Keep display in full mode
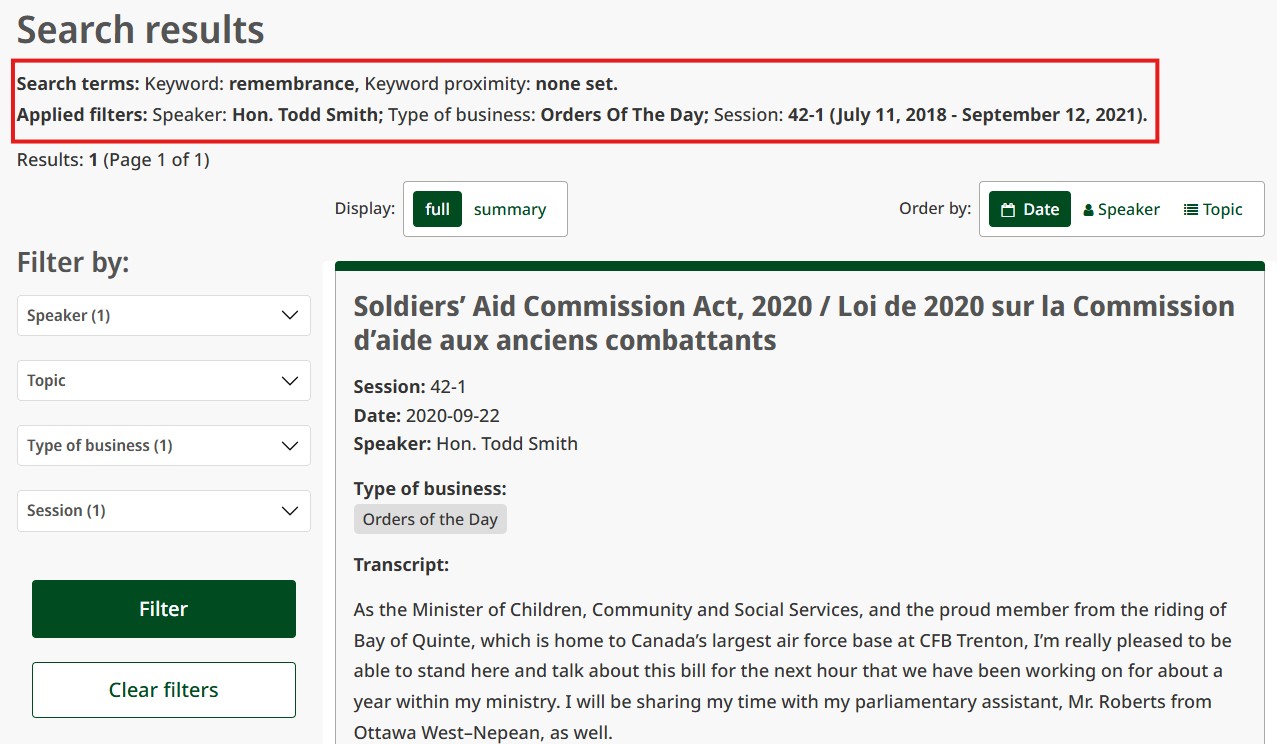This screenshot has height=744, width=1277. [x=436, y=208]
